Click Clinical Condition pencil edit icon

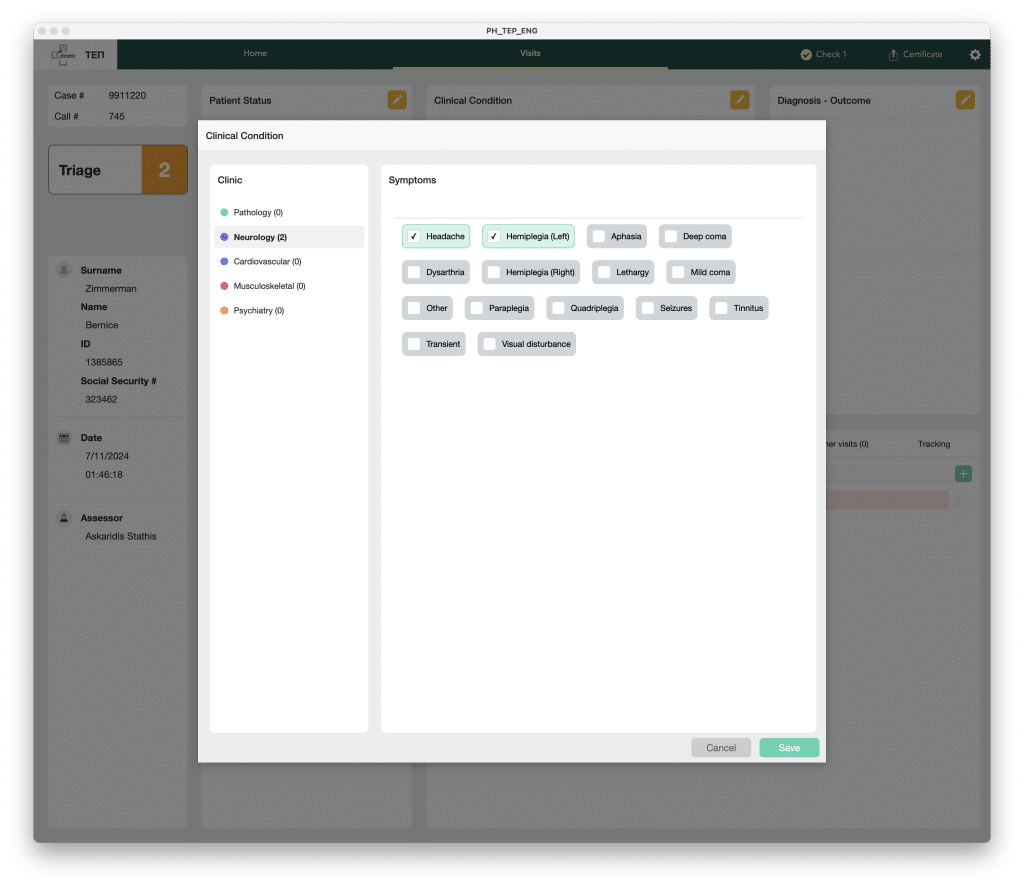(x=739, y=100)
